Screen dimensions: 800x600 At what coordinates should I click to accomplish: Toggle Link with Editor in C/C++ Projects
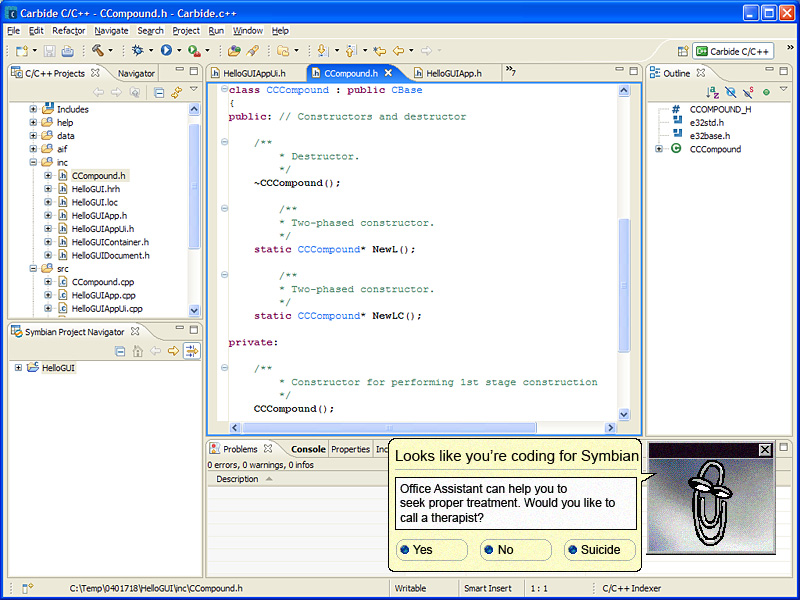[x=177, y=92]
